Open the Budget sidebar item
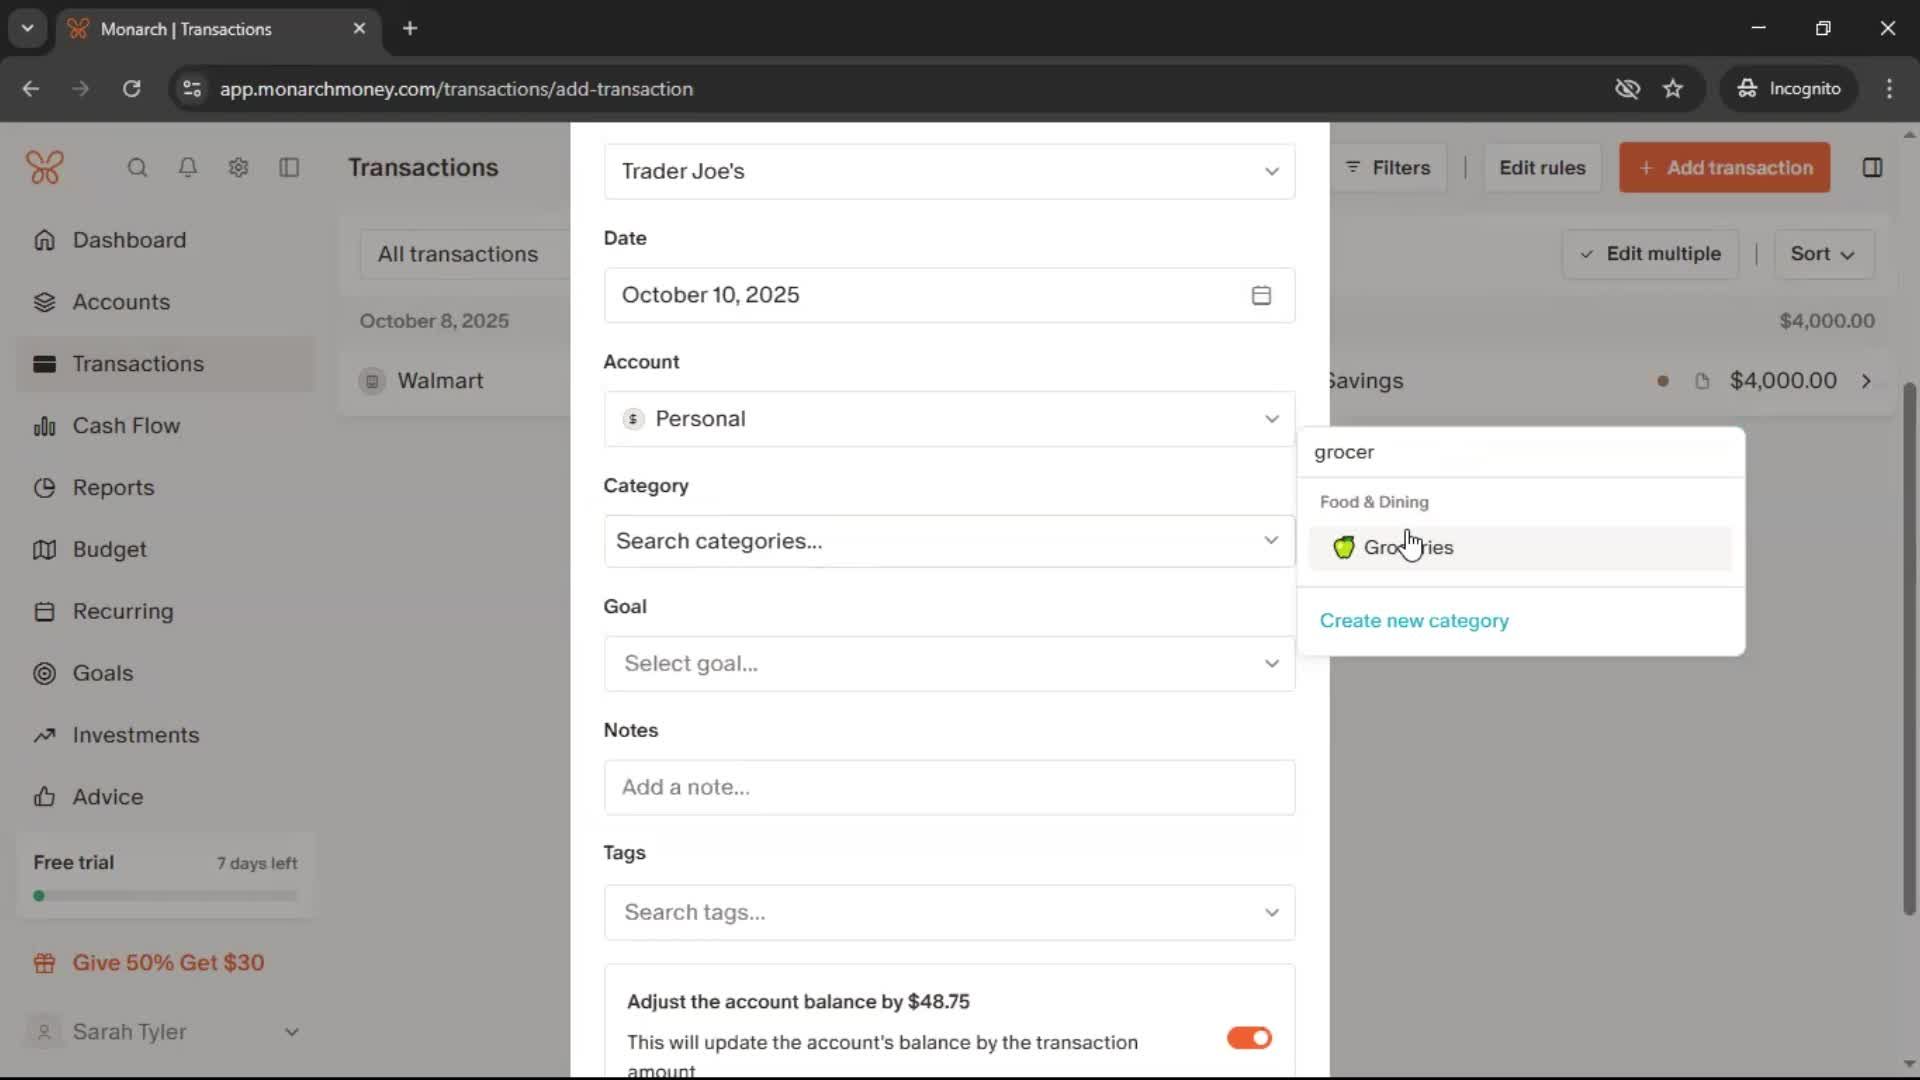The width and height of the screenshot is (1920, 1080). point(110,550)
